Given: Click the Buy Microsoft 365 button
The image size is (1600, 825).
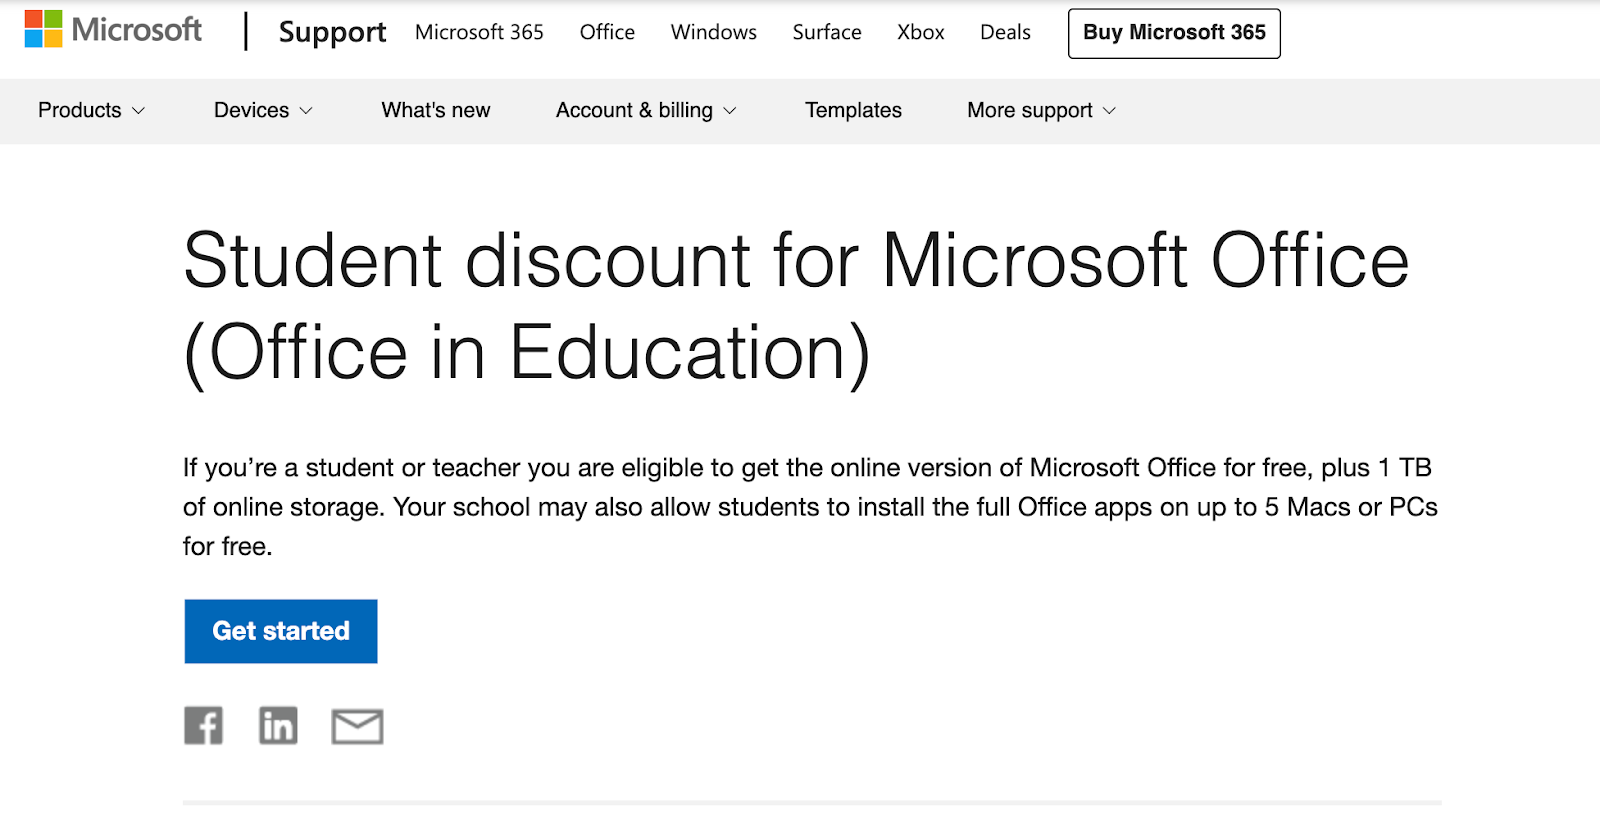Looking at the screenshot, I should [x=1174, y=33].
